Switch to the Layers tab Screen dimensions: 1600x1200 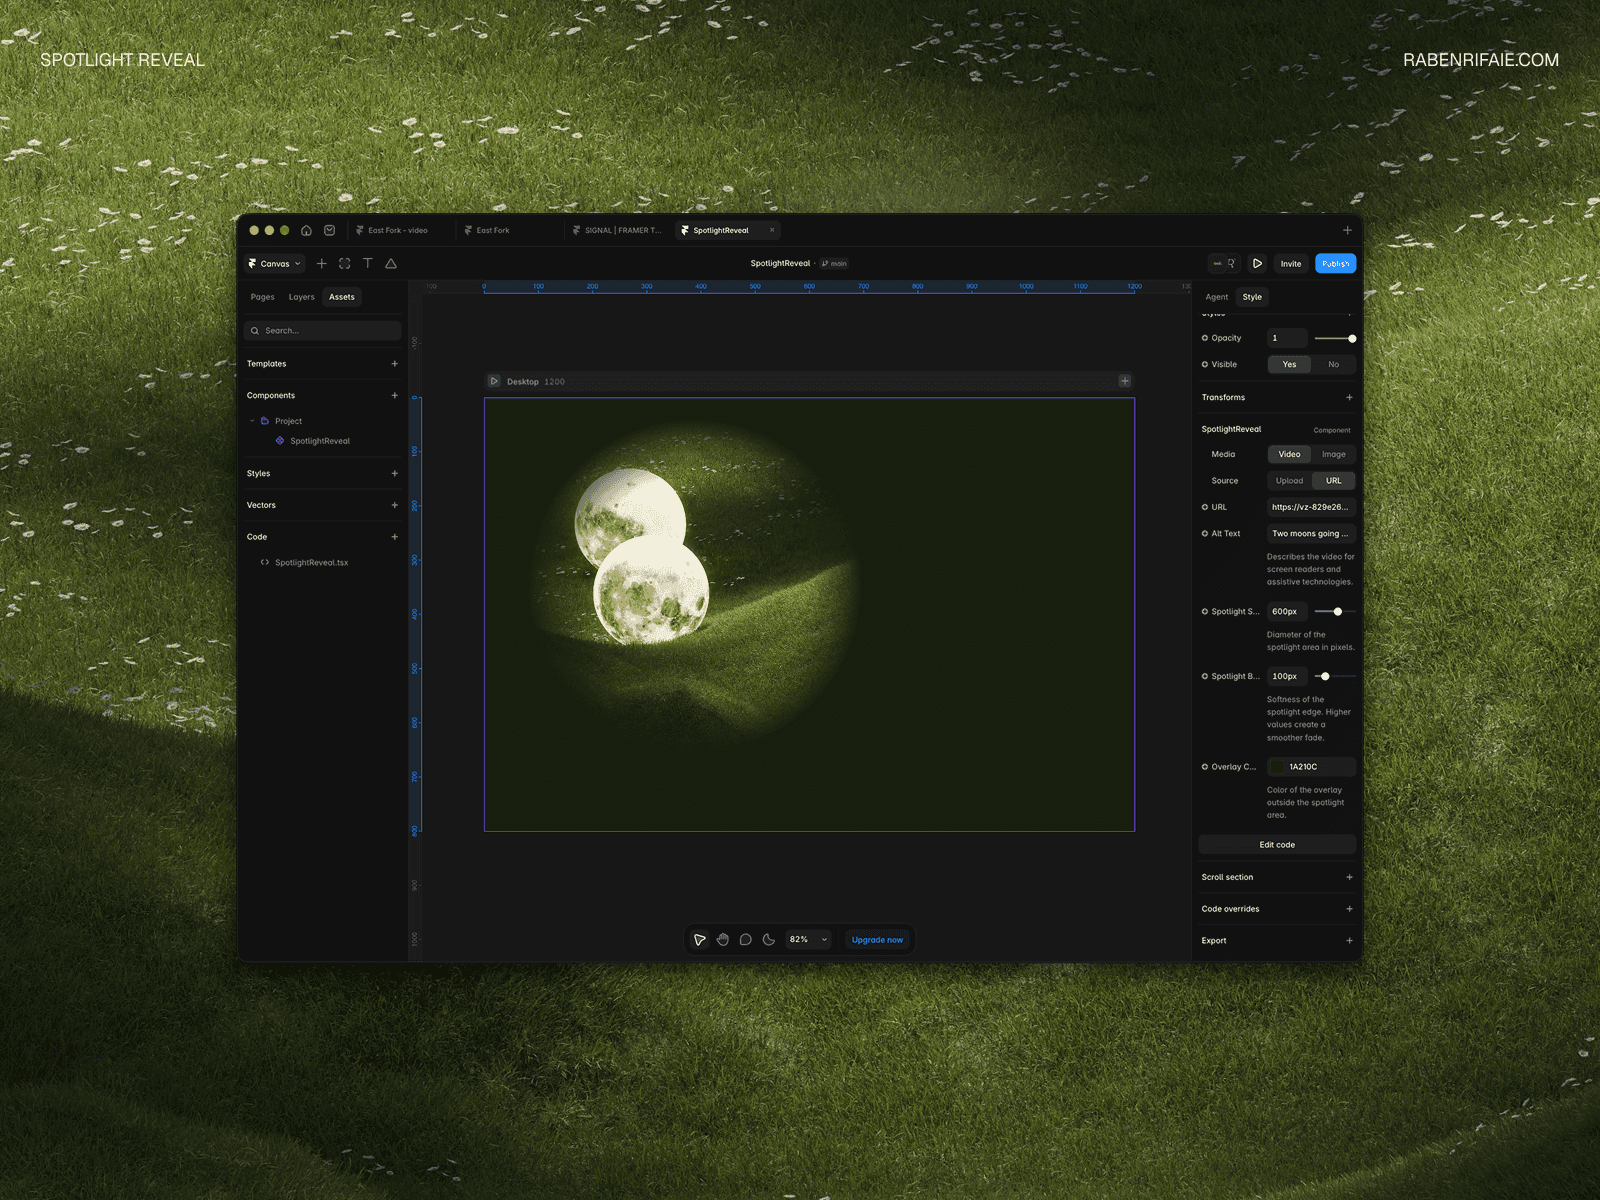[301, 297]
